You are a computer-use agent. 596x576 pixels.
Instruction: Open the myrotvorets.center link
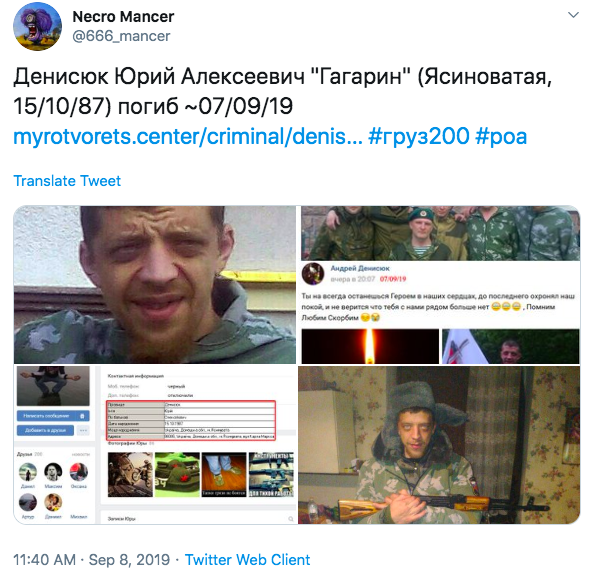[x=188, y=136]
